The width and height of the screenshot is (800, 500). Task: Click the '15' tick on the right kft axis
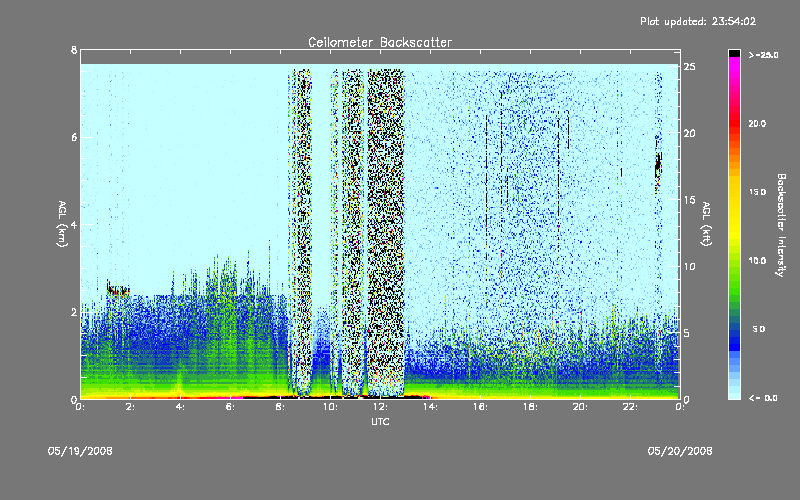689,200
